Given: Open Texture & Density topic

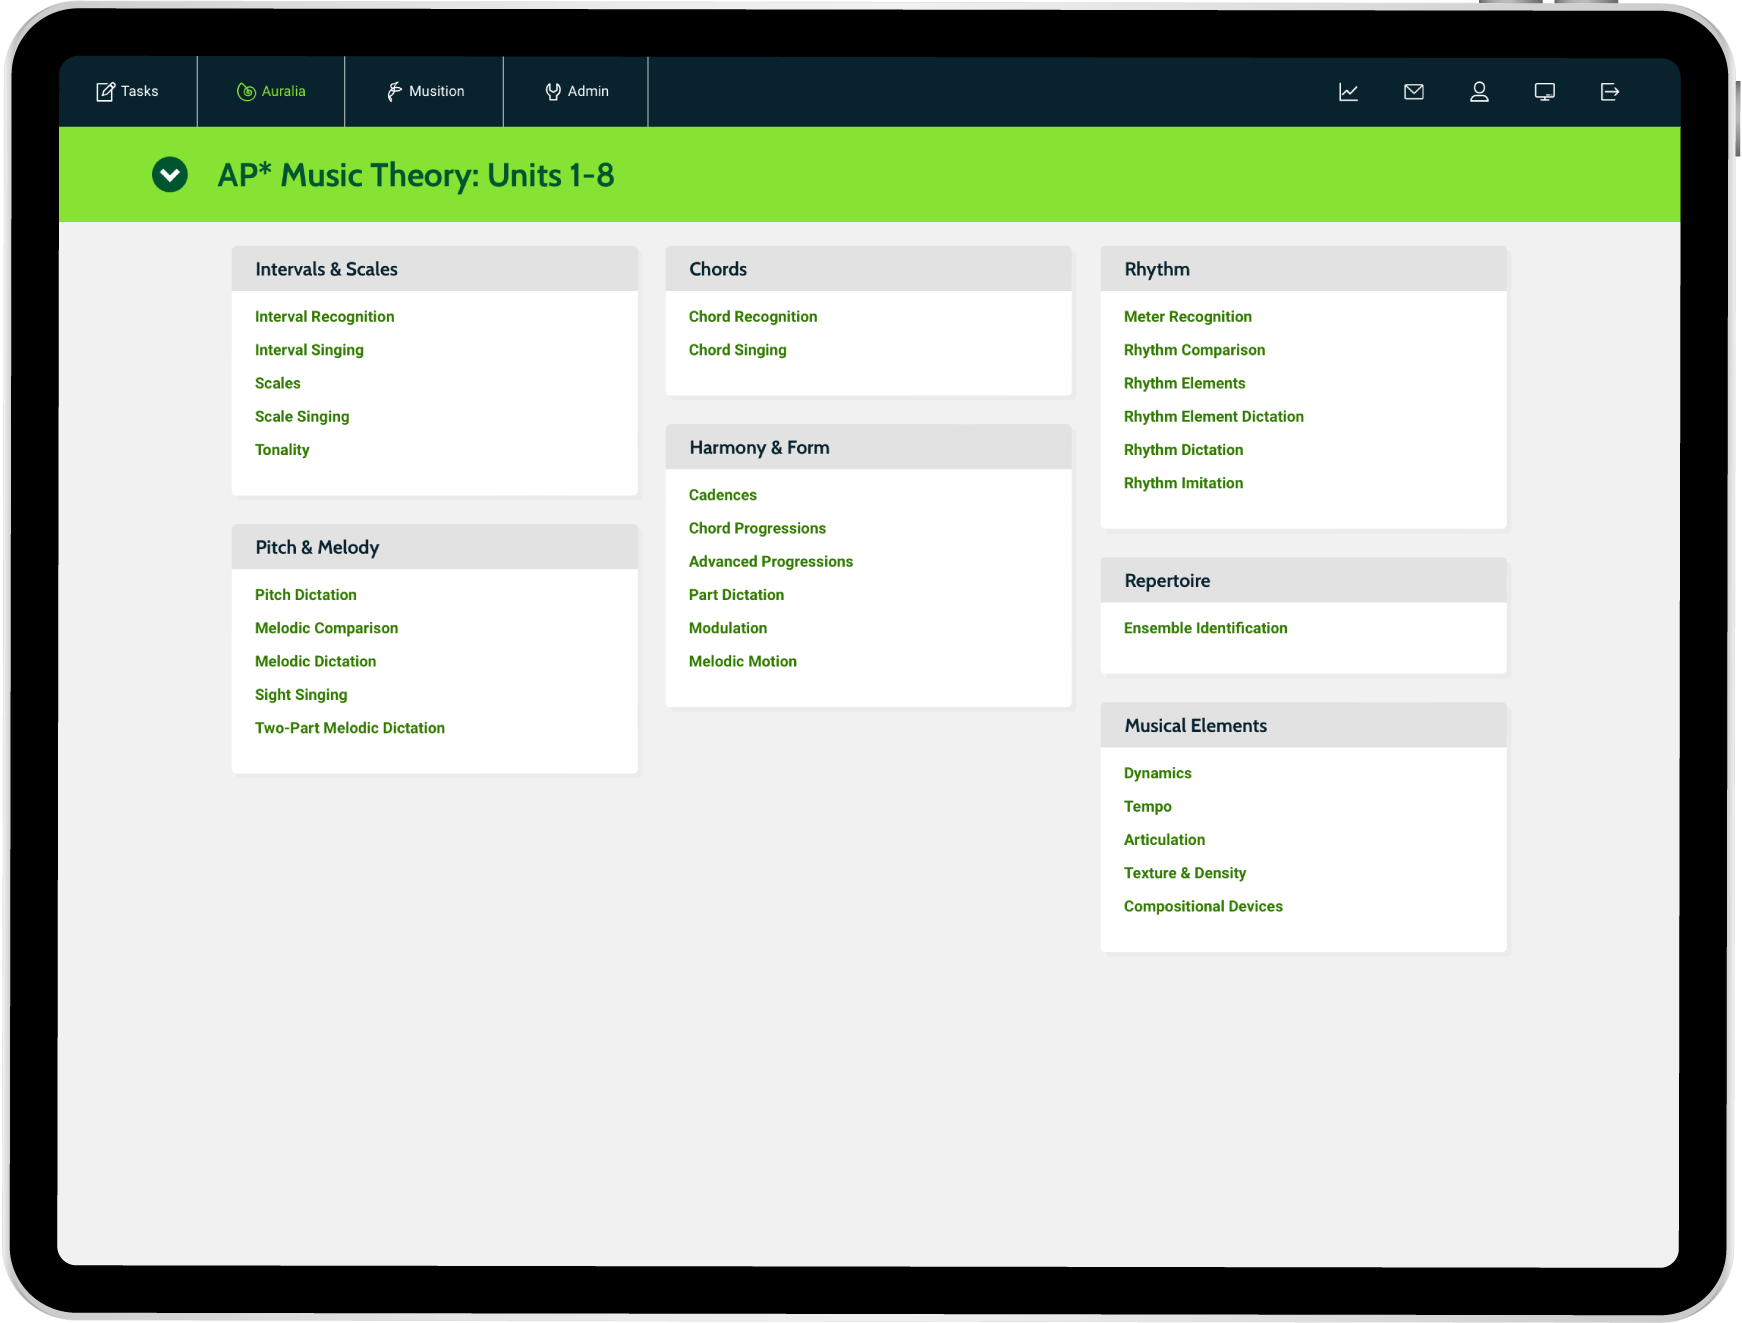Looking at the screenshot, I should (1184, 873).
